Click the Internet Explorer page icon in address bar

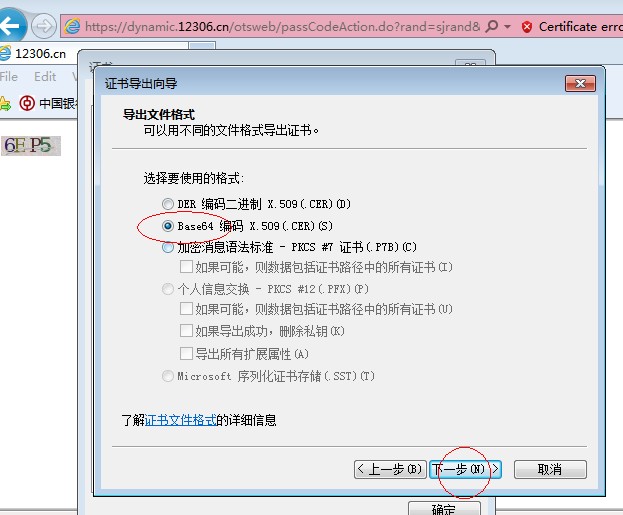(x=70, y=27)
